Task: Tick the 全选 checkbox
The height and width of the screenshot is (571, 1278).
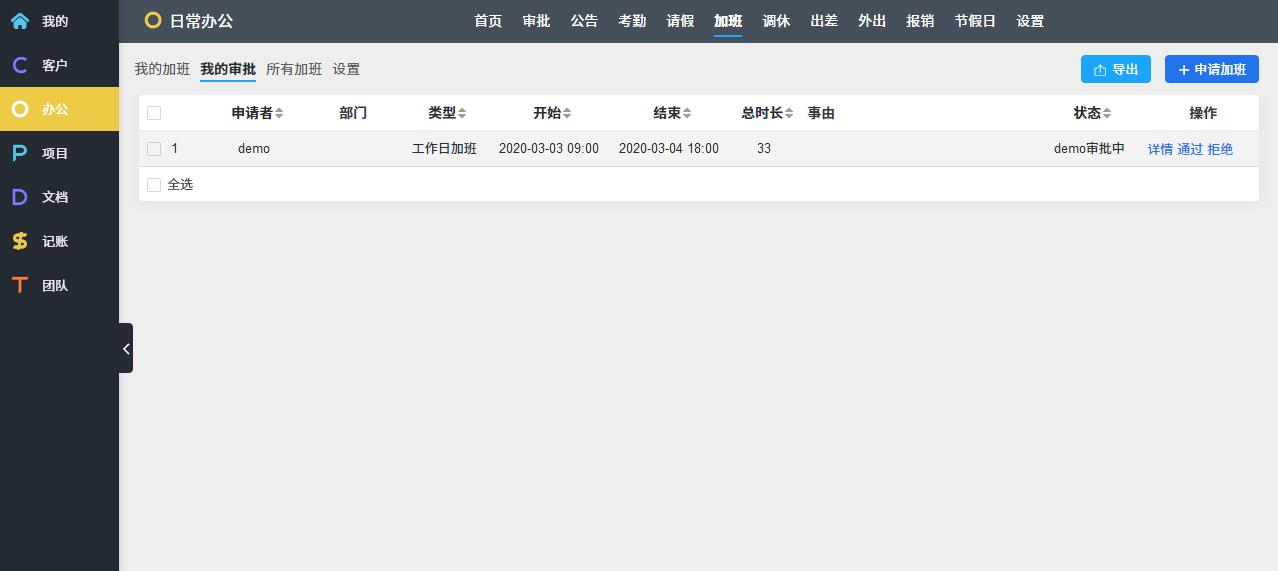Action: pos(154,185)
